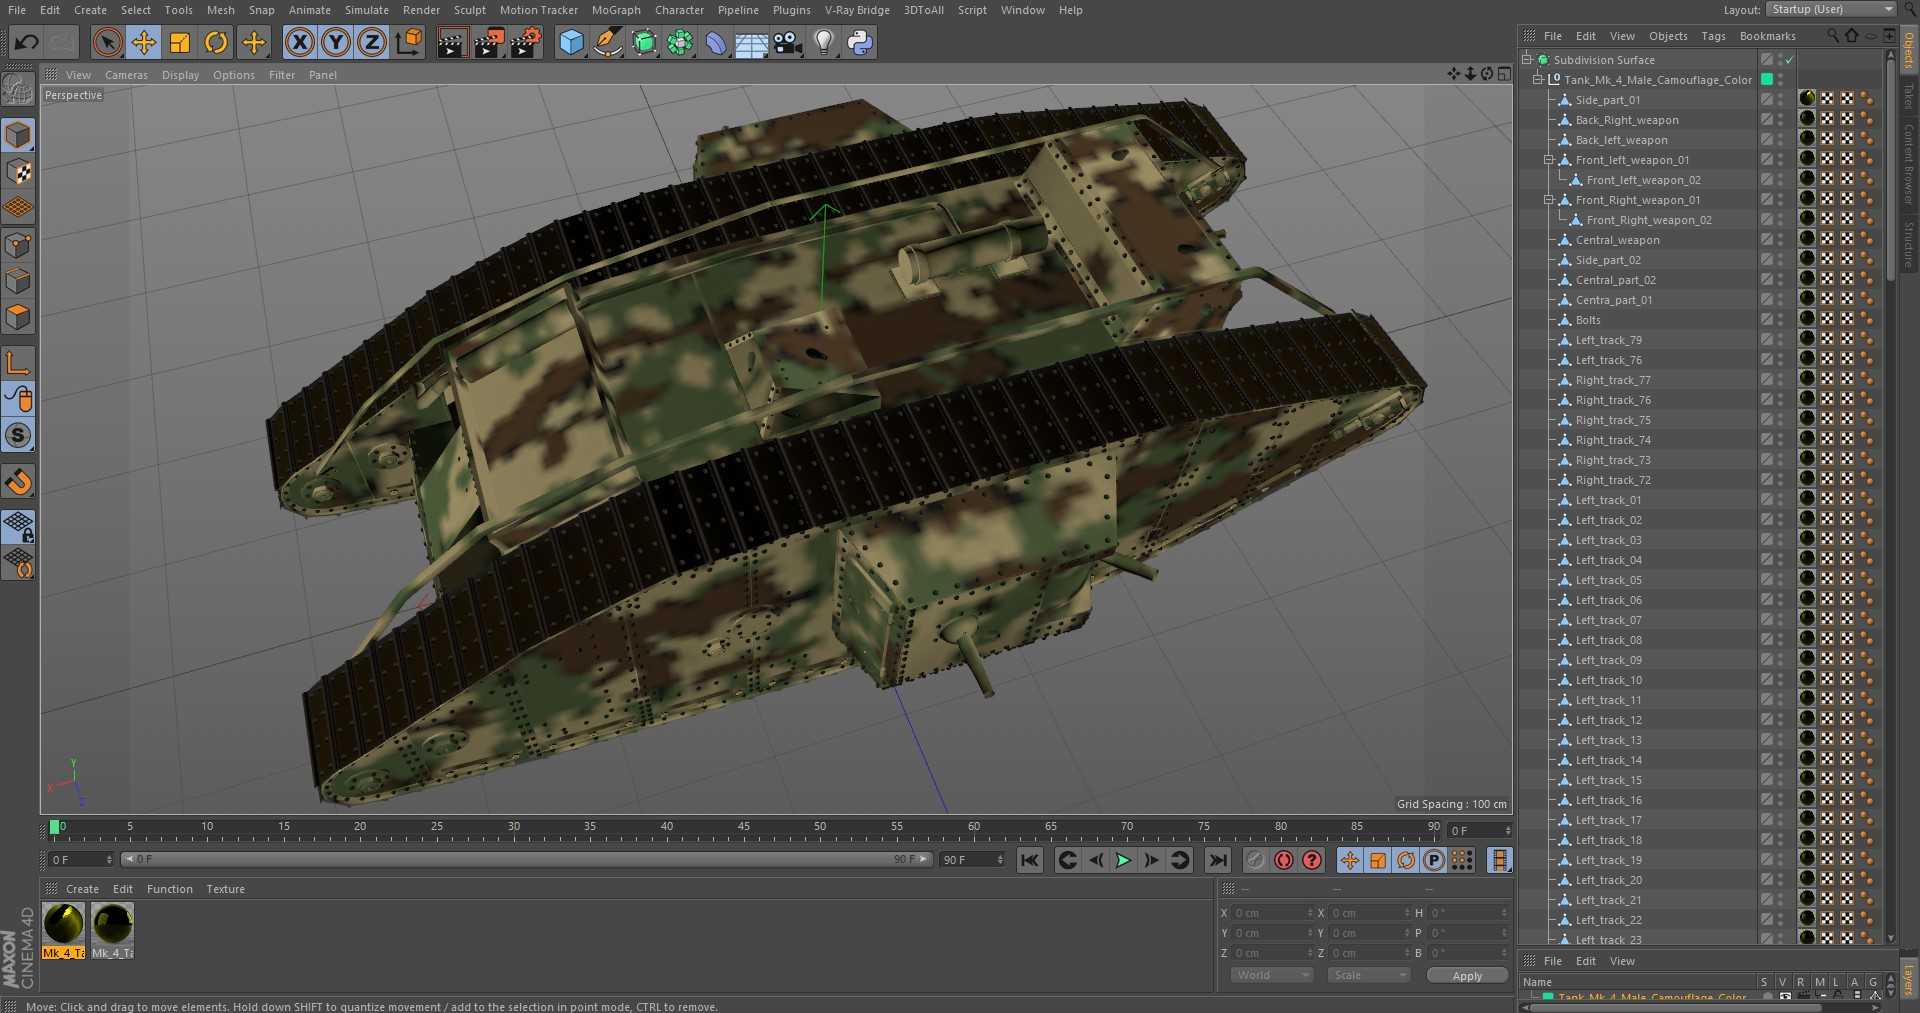Click Object Manager vertical scrollbar
This screenshot has height=1013, width=1920.
coord(1890,170)
